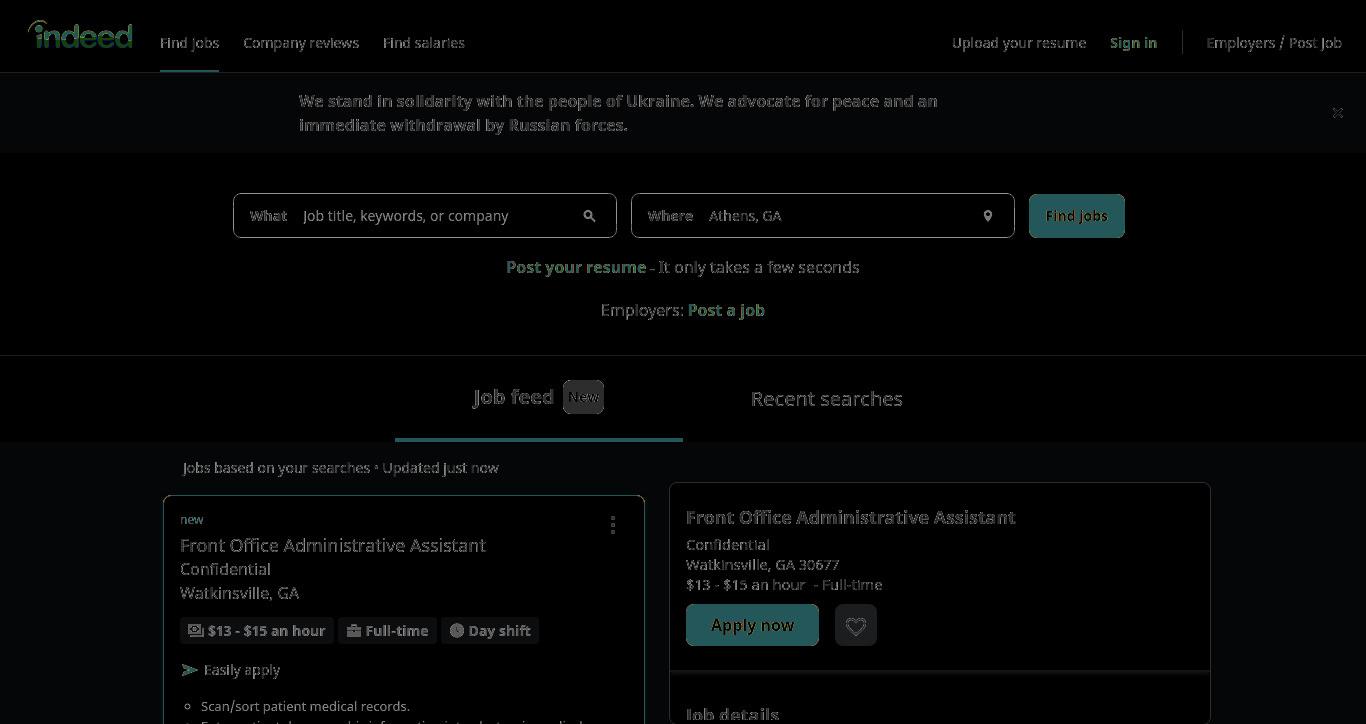Click the salary money icon on job card

pos(196,631)
